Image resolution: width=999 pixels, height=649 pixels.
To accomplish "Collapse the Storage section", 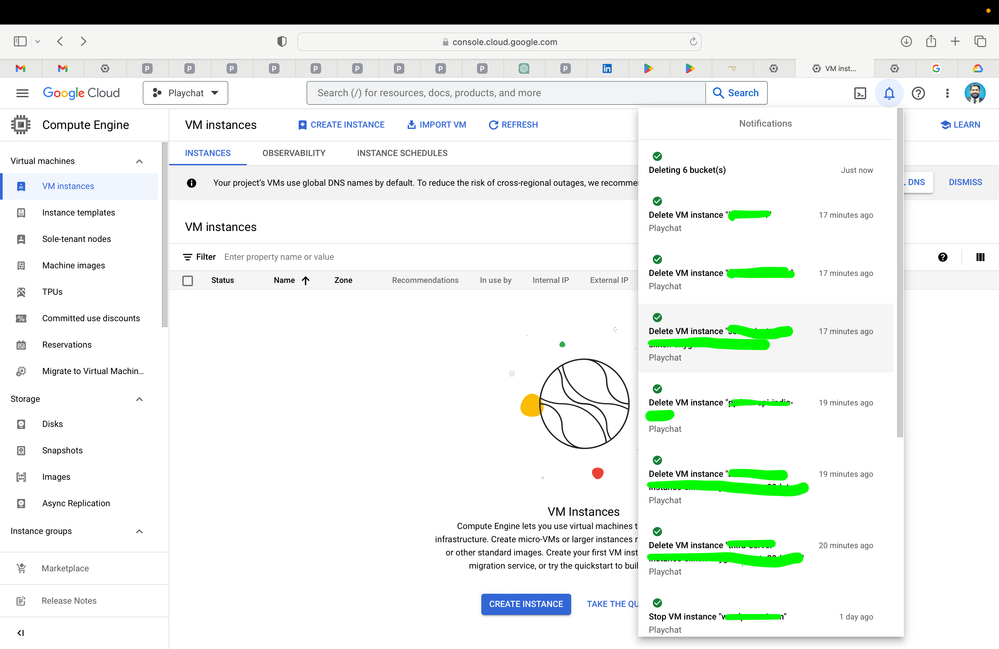I will 139,399.
